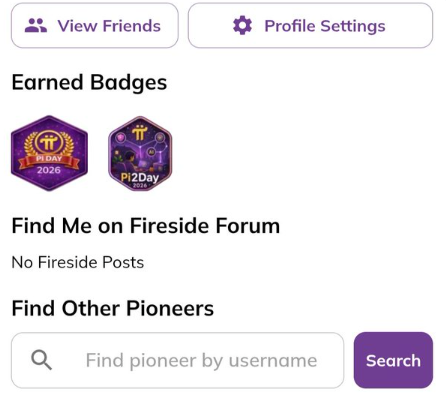Open Profile Settings
Viewport: 446px width, 414px height.
point(310,25)
